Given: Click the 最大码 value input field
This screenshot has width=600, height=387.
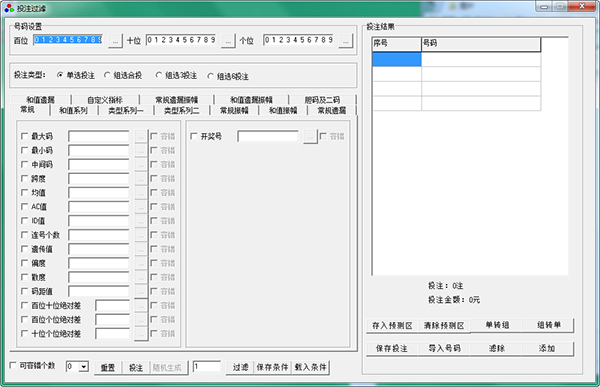Looking at the screenshot, I should (99, 136).
